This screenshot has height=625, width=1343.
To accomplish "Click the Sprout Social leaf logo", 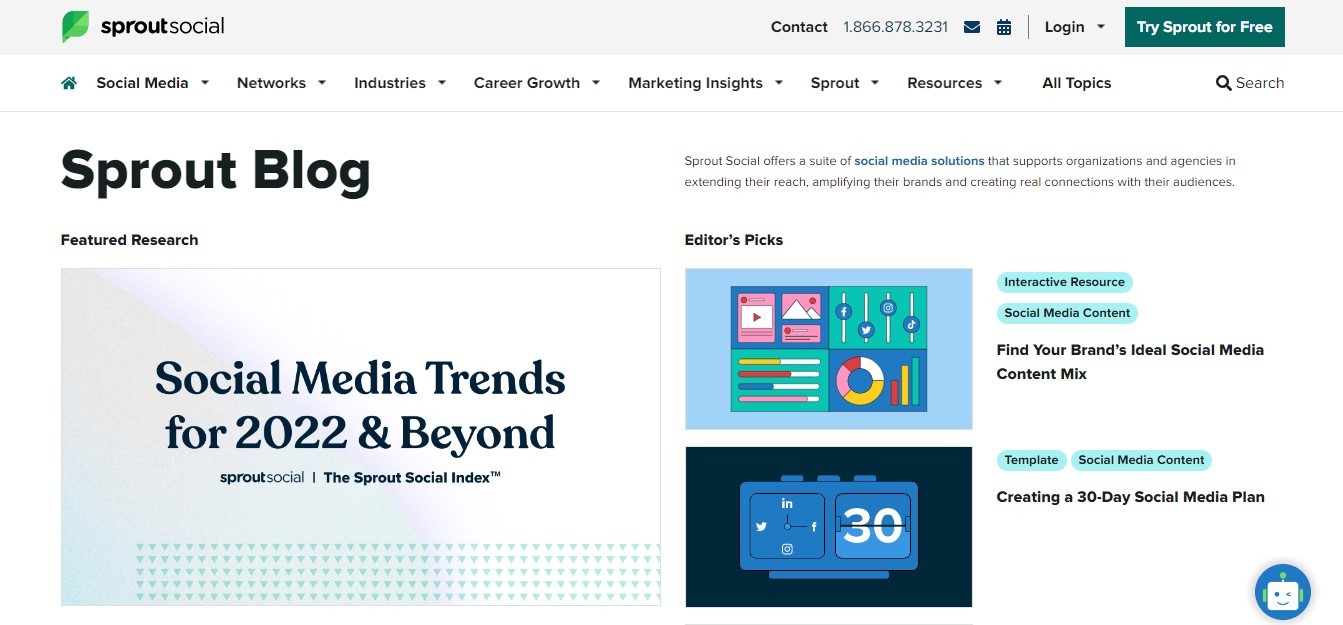I will [x=76, y=27].
